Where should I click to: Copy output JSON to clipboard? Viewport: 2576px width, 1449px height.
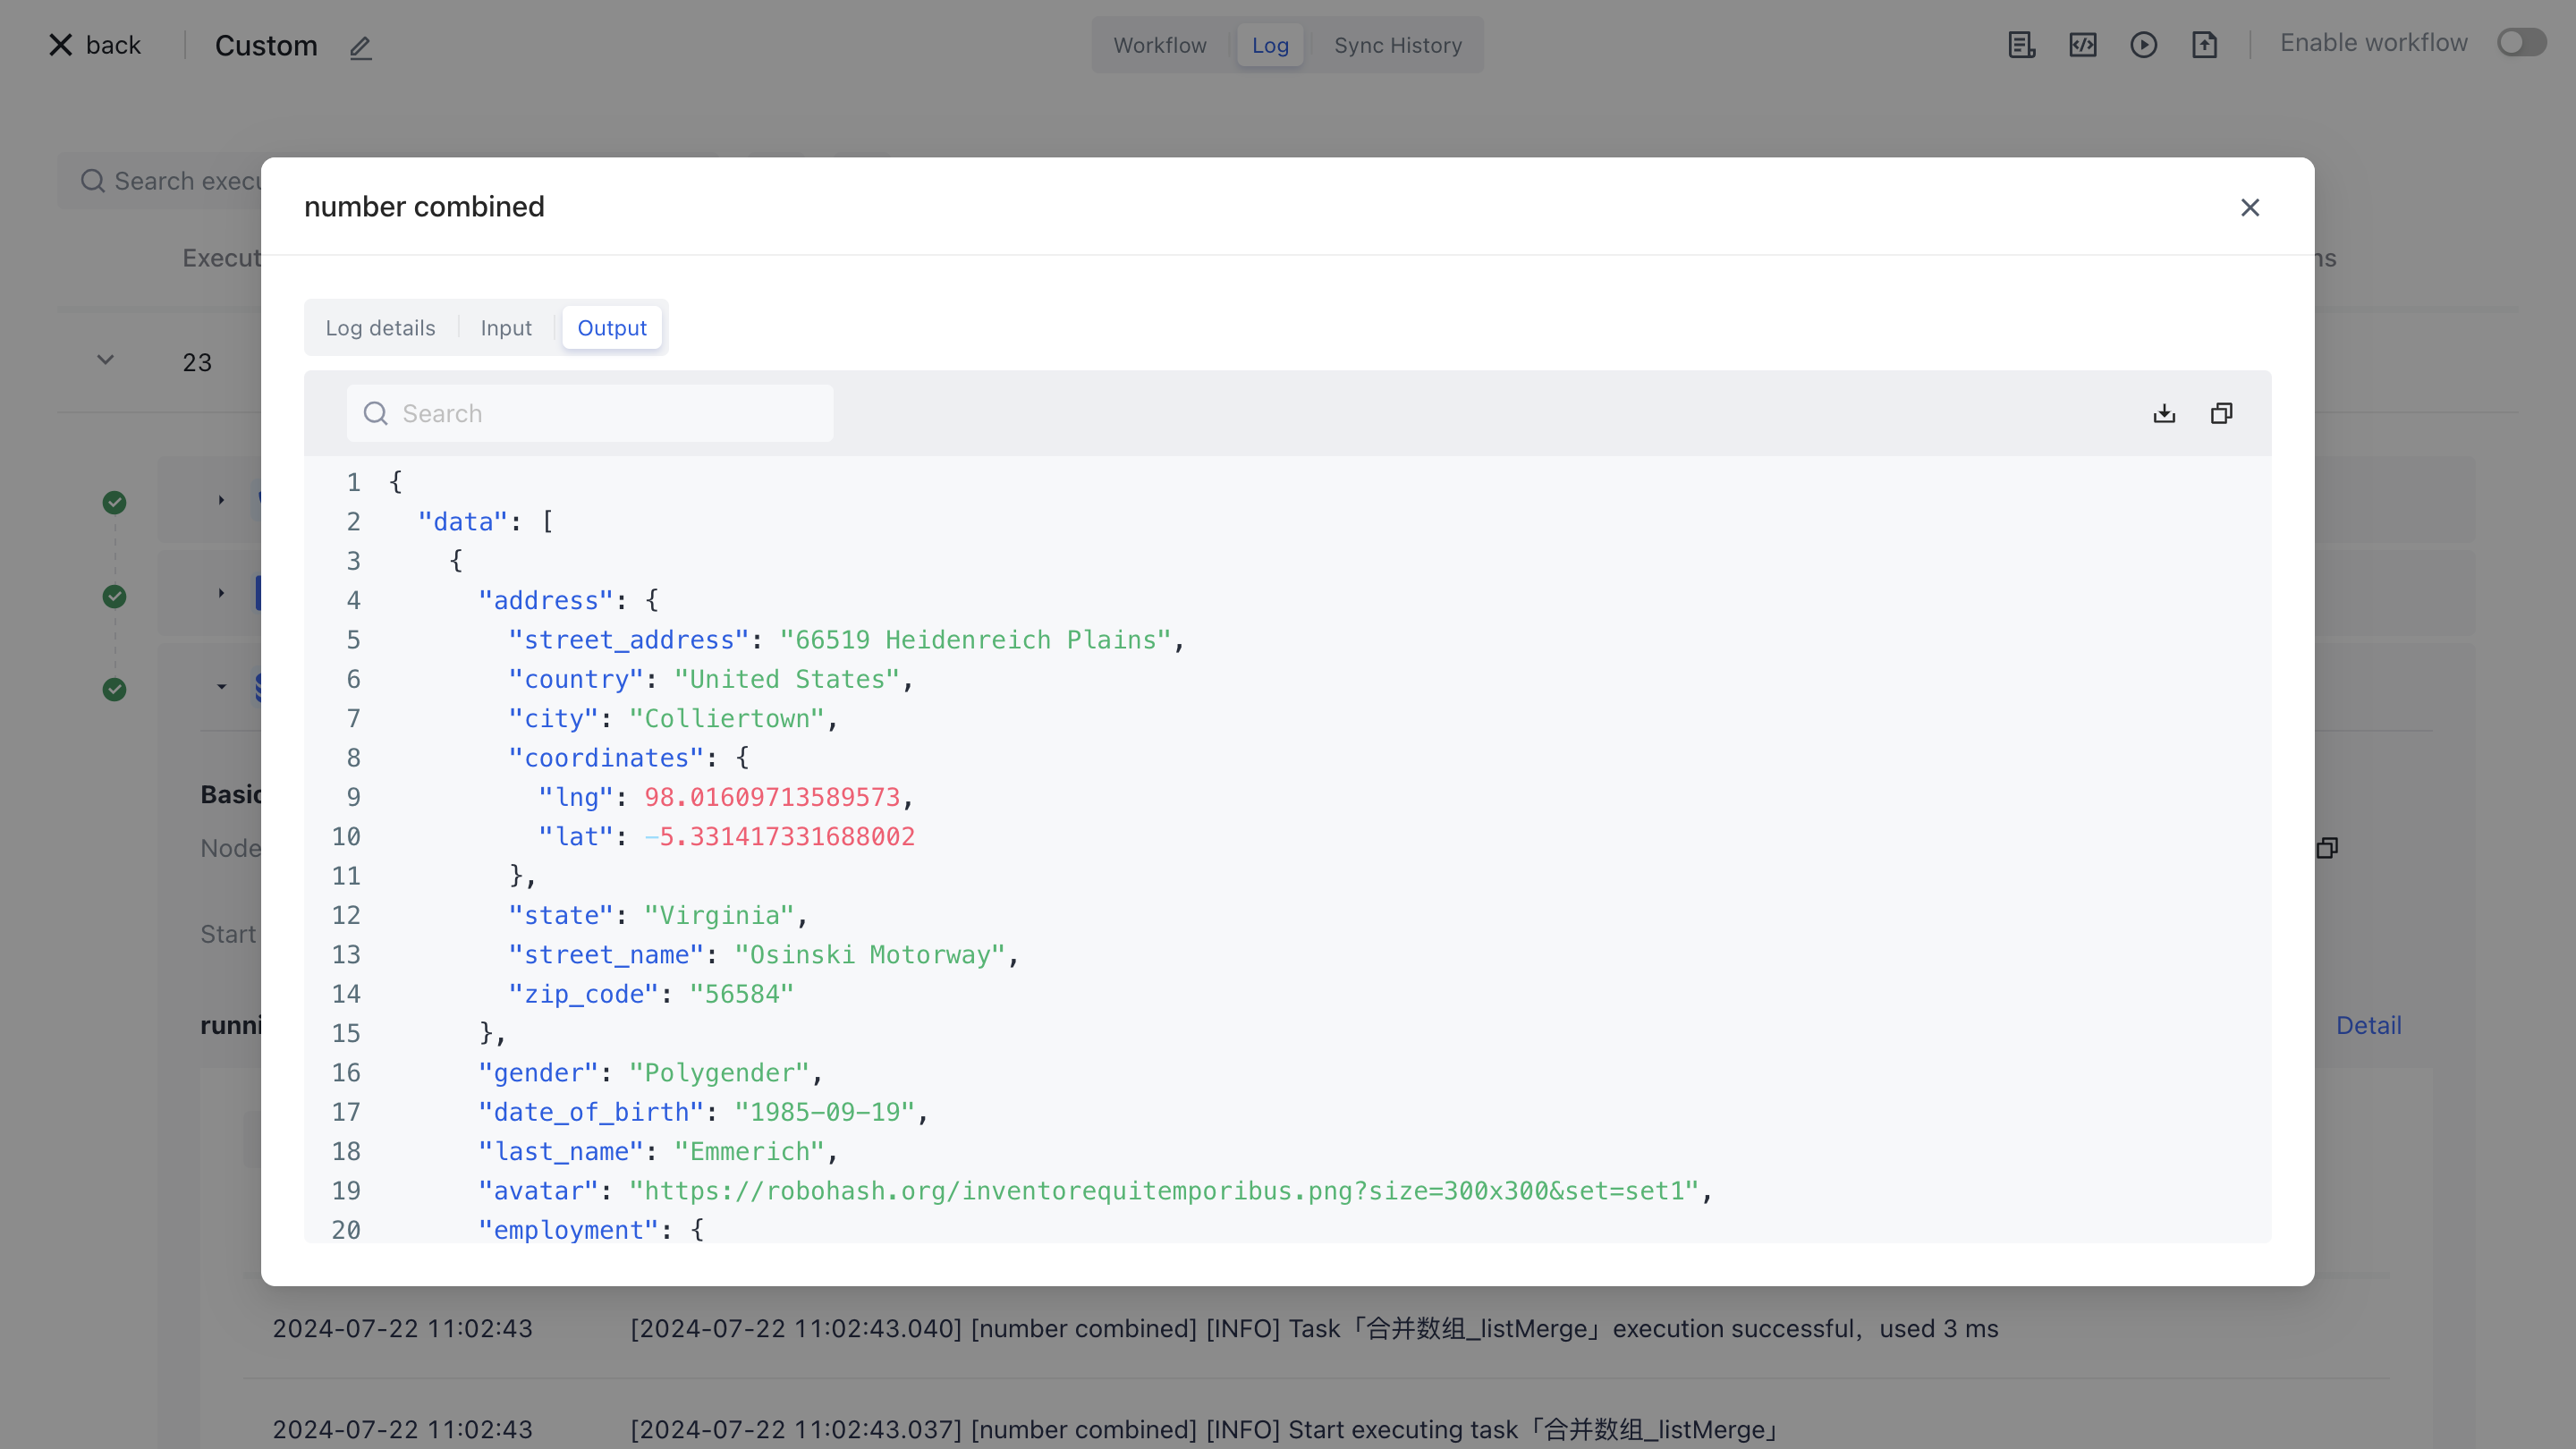[2221, 413]
